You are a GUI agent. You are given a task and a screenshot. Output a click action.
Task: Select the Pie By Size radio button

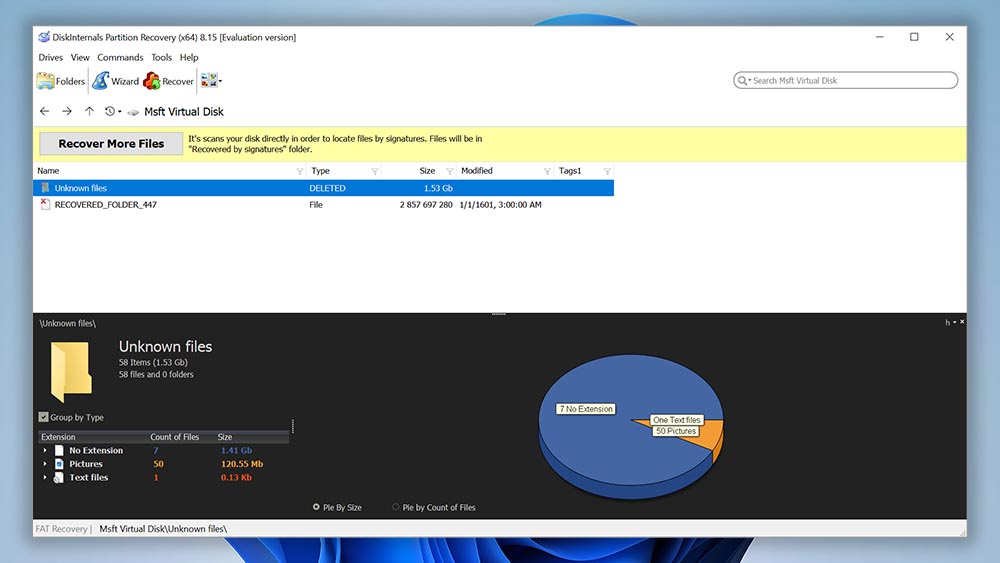(316, 507)
